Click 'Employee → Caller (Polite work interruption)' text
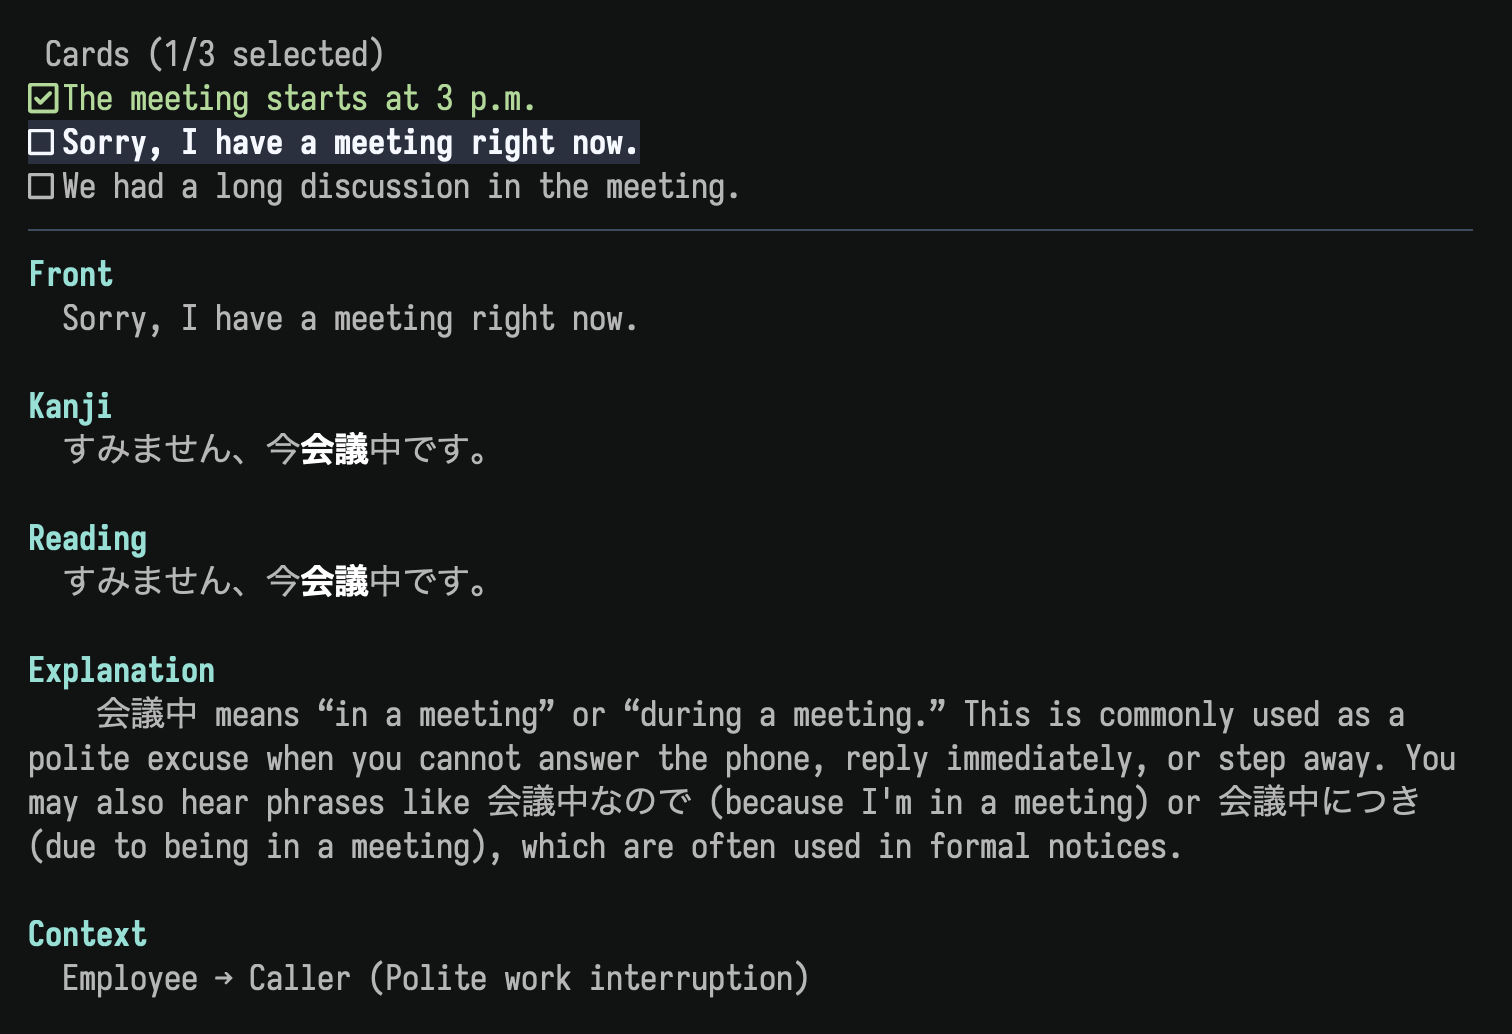The height and width of the screenshot is (1034, 1512). tap(436, 978)
